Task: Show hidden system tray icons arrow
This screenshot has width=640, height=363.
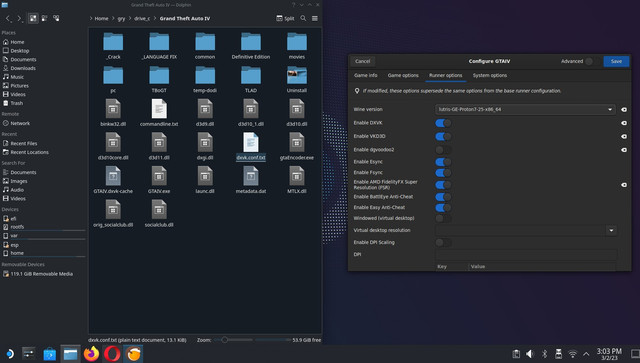Action: click(x=586, y=354)
